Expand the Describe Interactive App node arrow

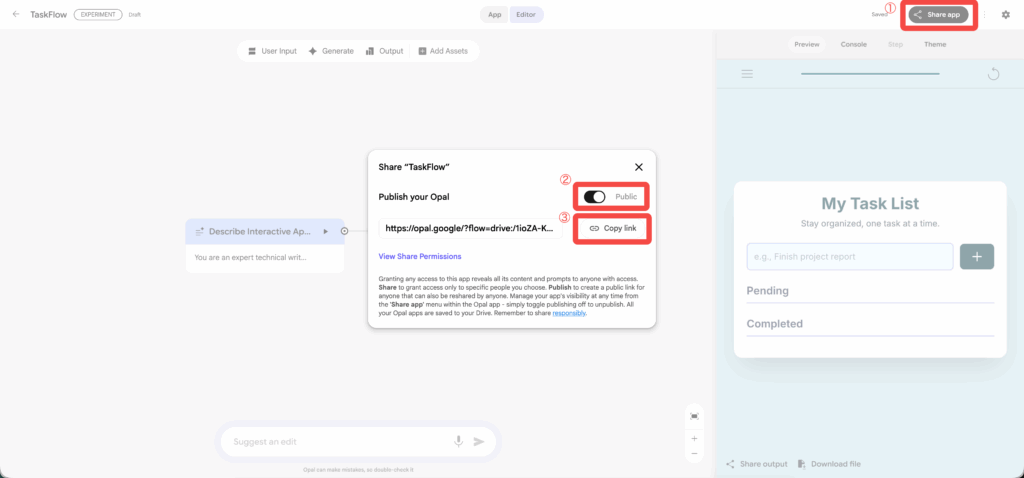point(325,231)
